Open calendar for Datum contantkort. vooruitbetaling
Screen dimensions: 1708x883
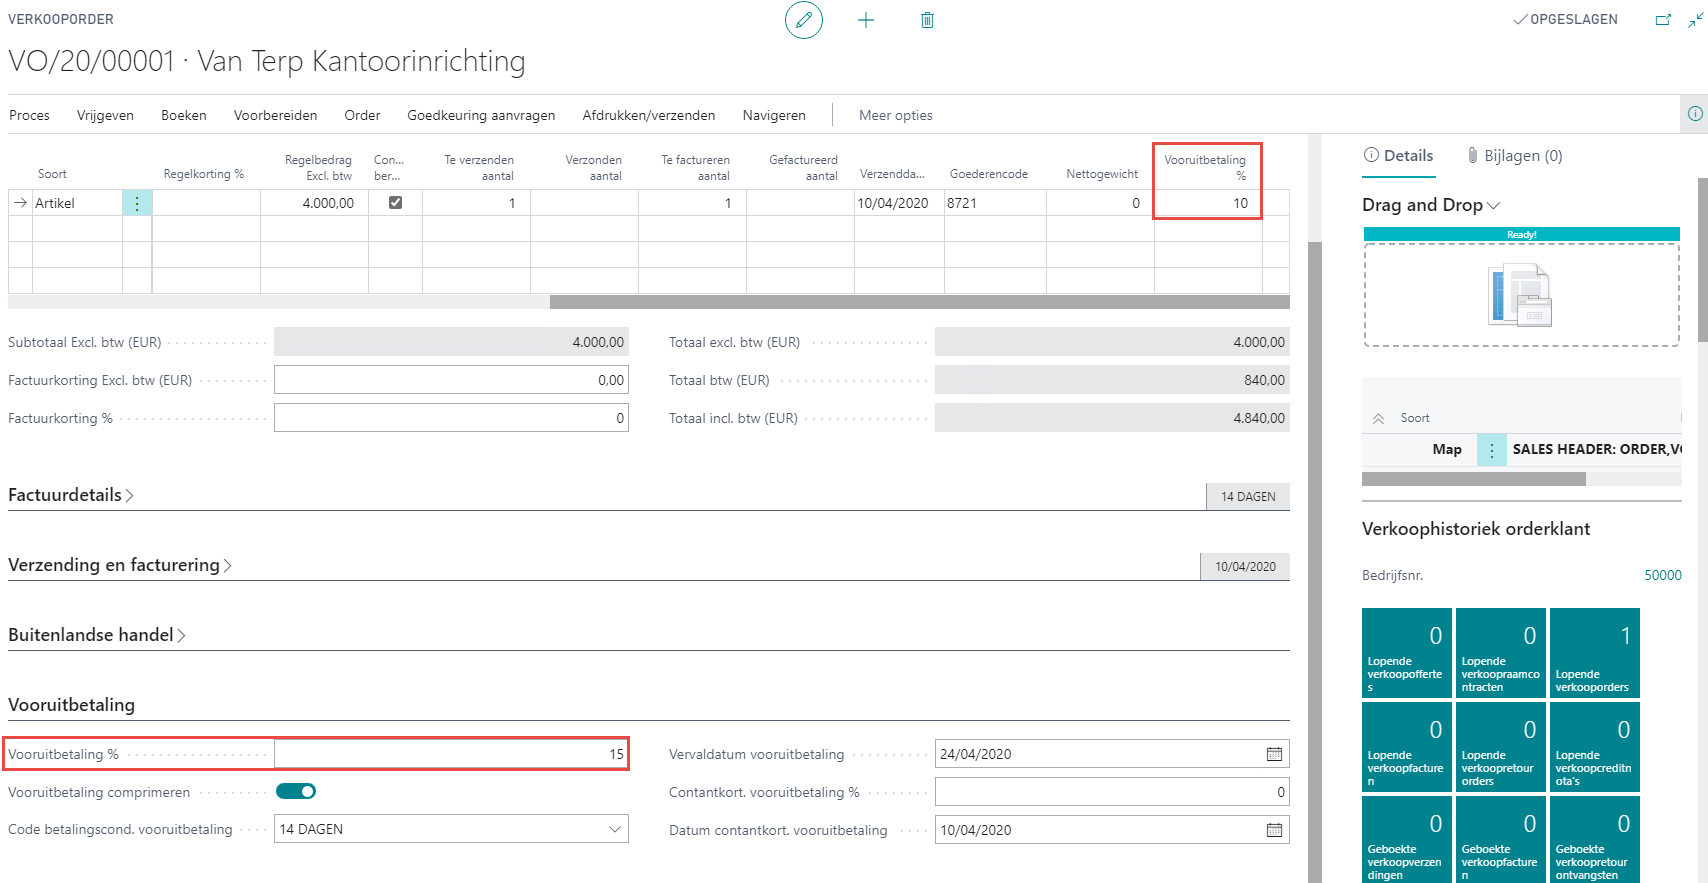[x=1274, y=830]
